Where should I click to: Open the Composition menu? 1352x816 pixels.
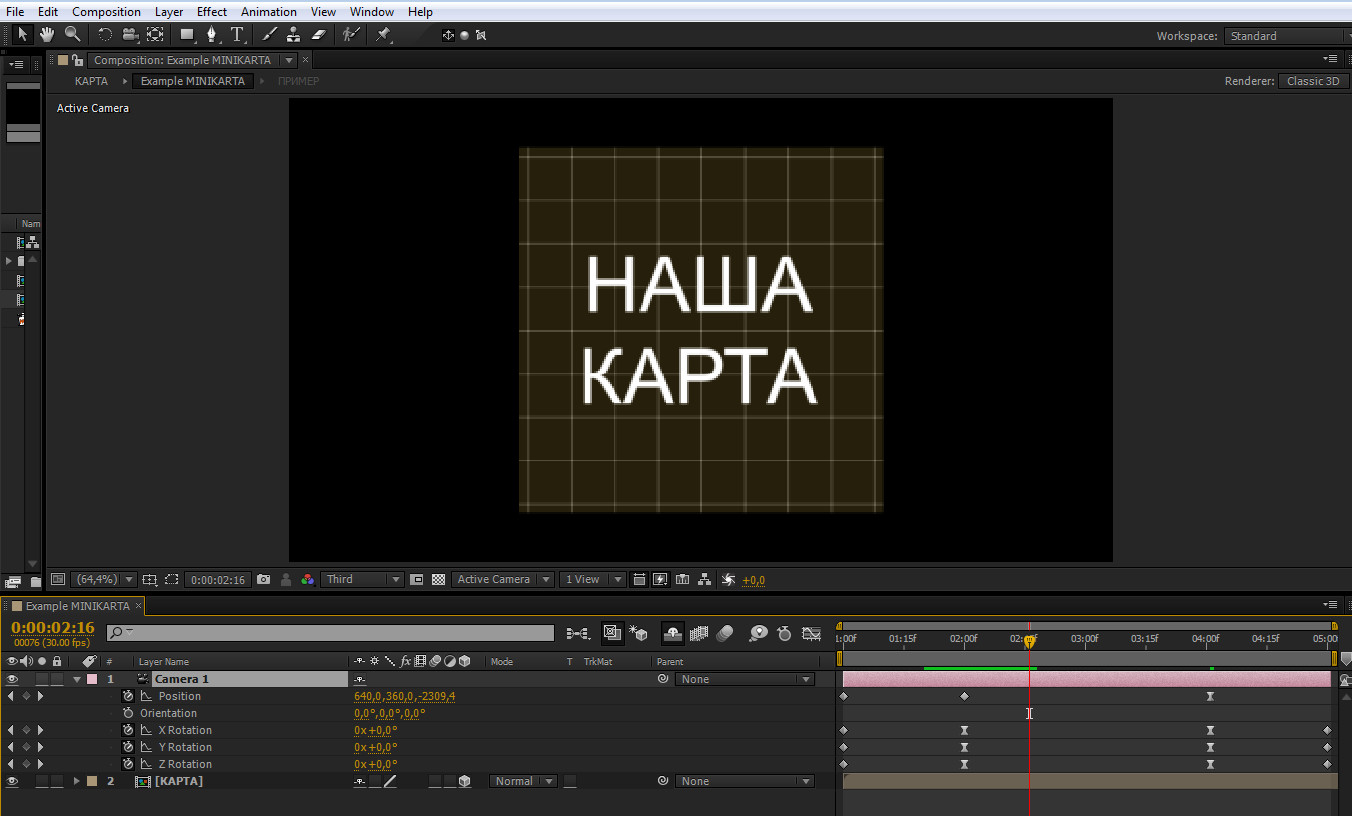point(106,11)
